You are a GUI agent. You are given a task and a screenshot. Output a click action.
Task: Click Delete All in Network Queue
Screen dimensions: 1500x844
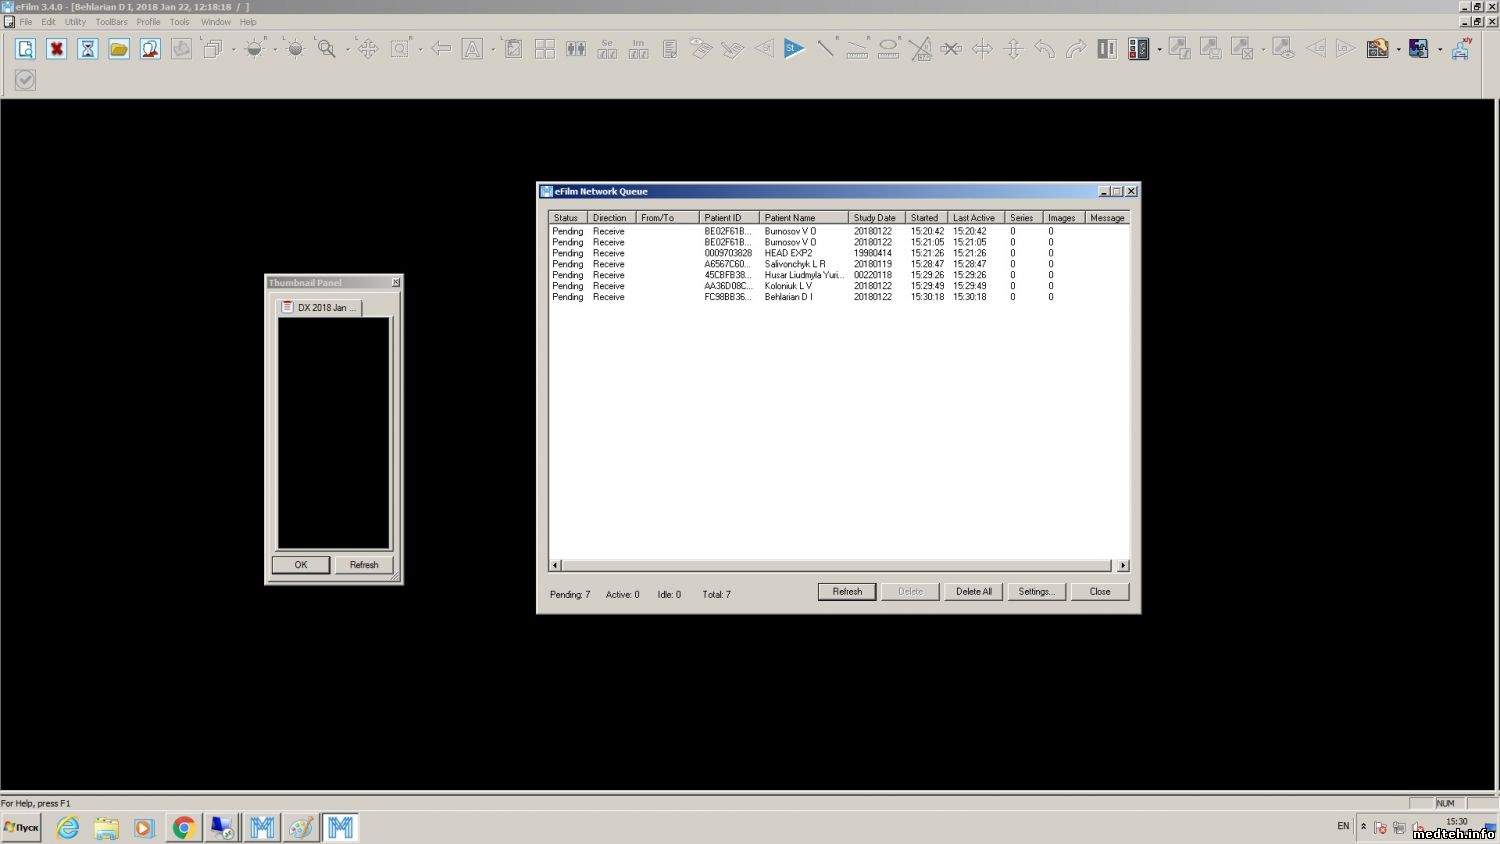[x=973, y=592]
